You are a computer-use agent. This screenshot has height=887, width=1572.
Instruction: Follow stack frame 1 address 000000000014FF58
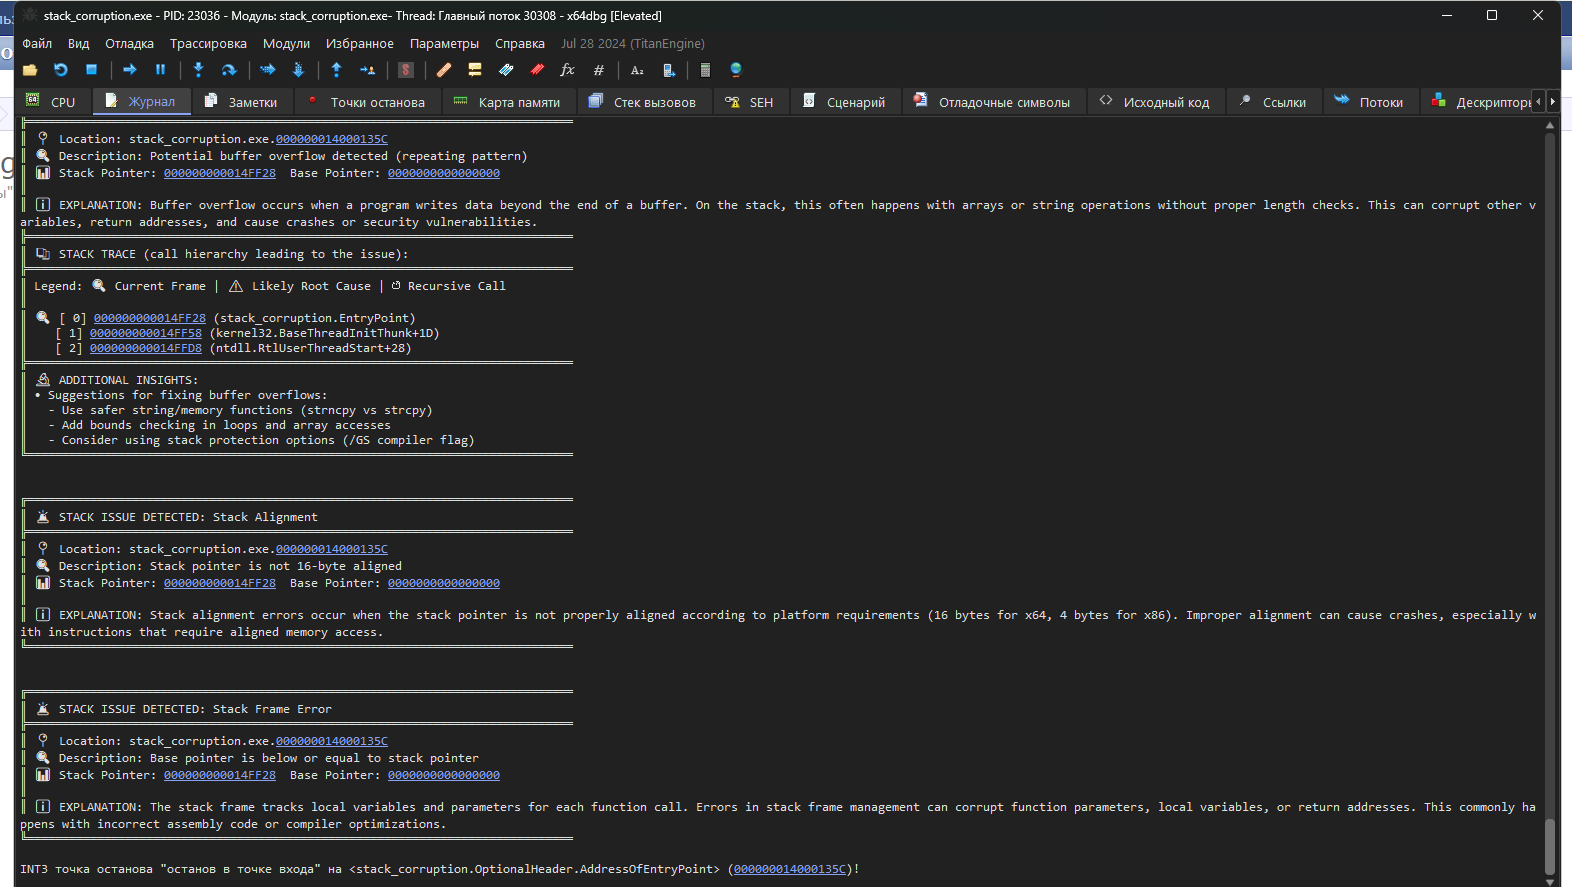pos(146,333)
